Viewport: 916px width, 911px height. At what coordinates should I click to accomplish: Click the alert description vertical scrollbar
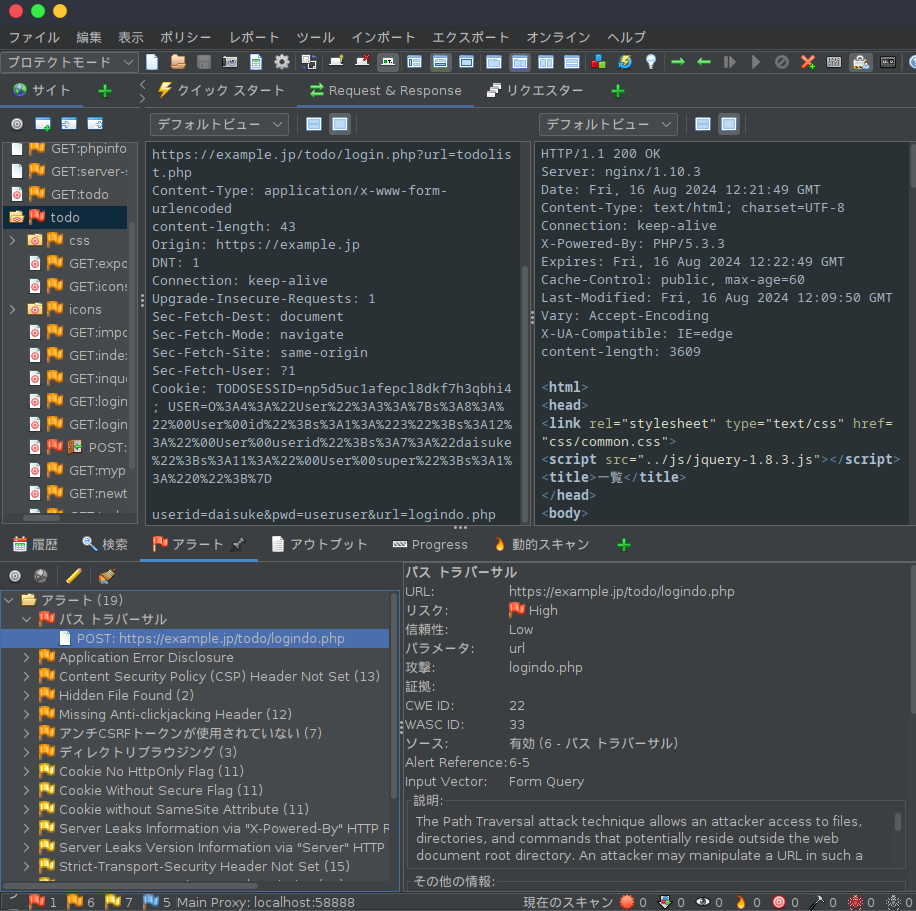pyautogui.click(x=898, y=822)
